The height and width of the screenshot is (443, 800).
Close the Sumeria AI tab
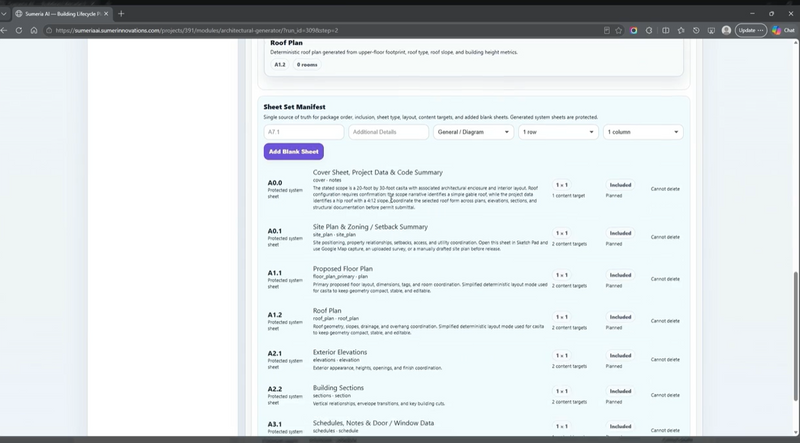coord(106,14)
